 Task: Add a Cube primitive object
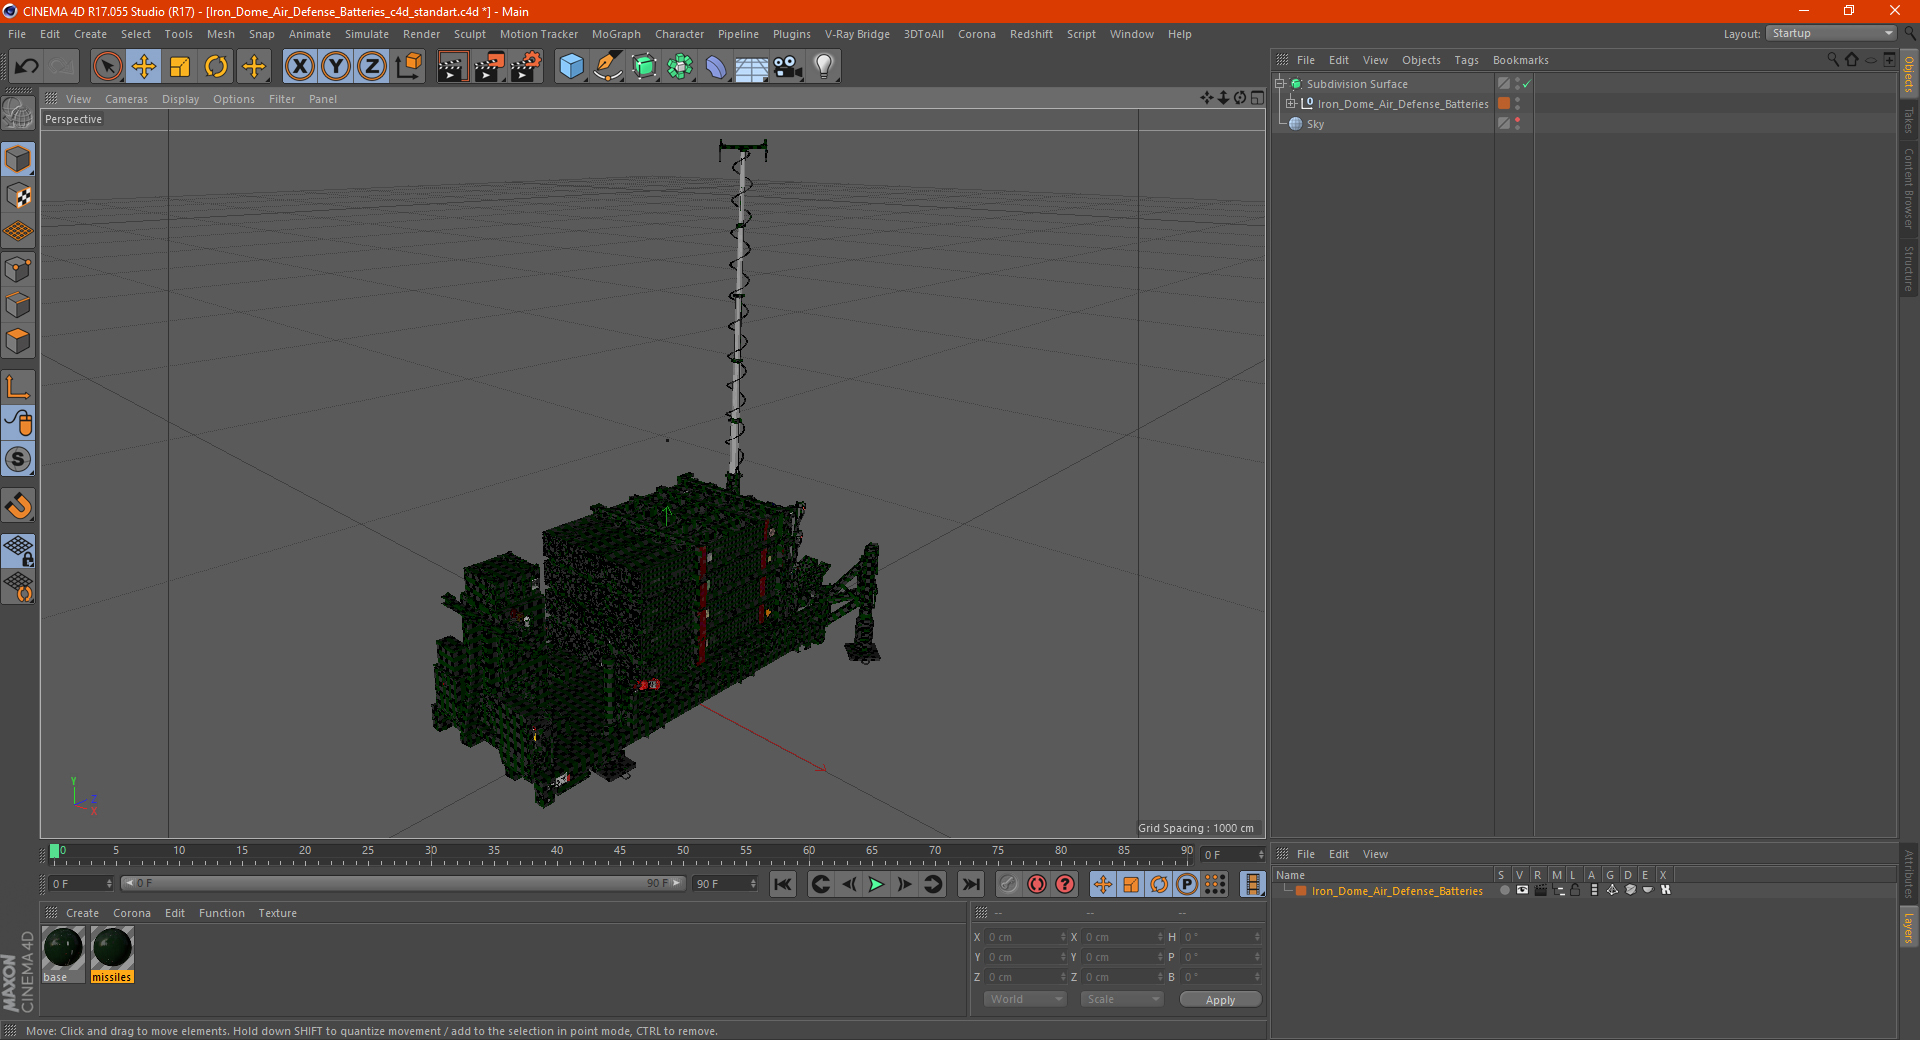point(571,67)
